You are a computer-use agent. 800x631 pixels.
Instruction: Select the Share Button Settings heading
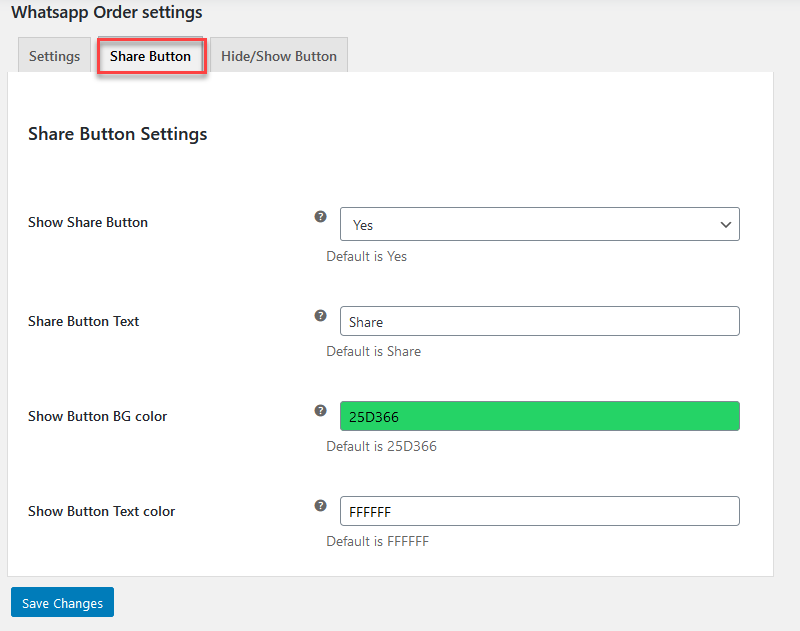pyautogui.click(x=118, y=134)
